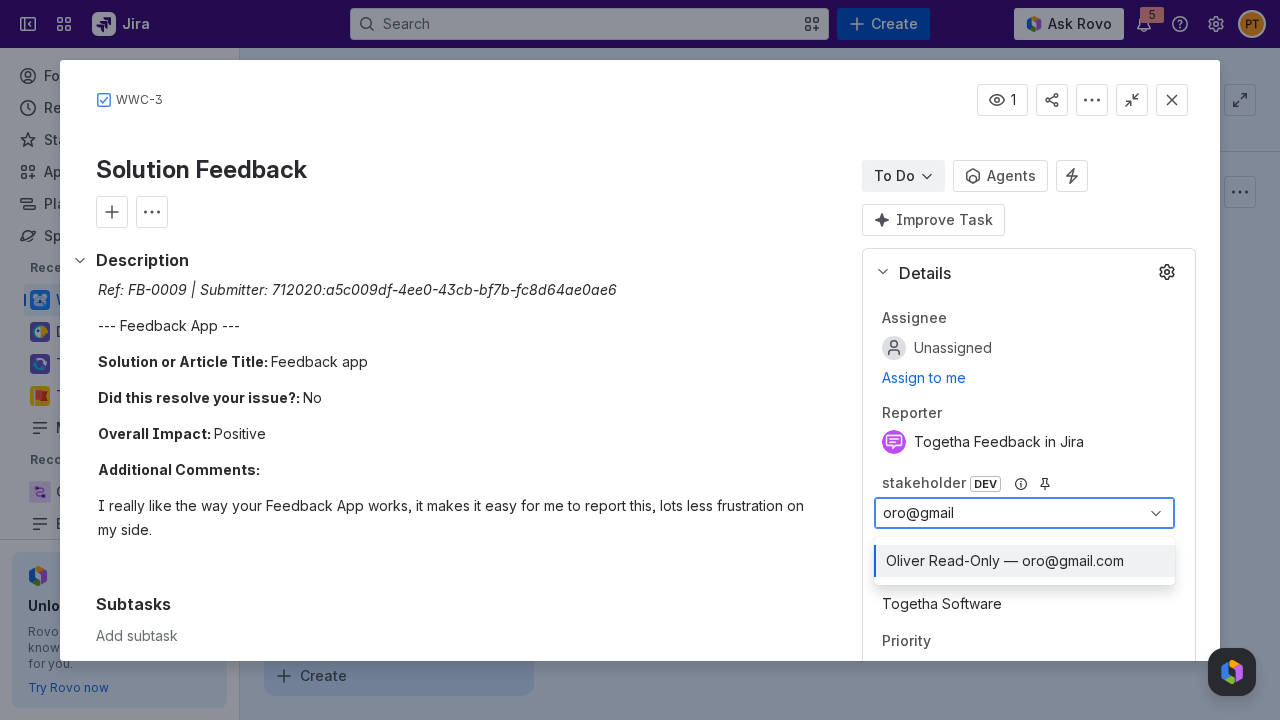
Task: Click the WWC-3 issue key link
Action: tap(139, 100)
